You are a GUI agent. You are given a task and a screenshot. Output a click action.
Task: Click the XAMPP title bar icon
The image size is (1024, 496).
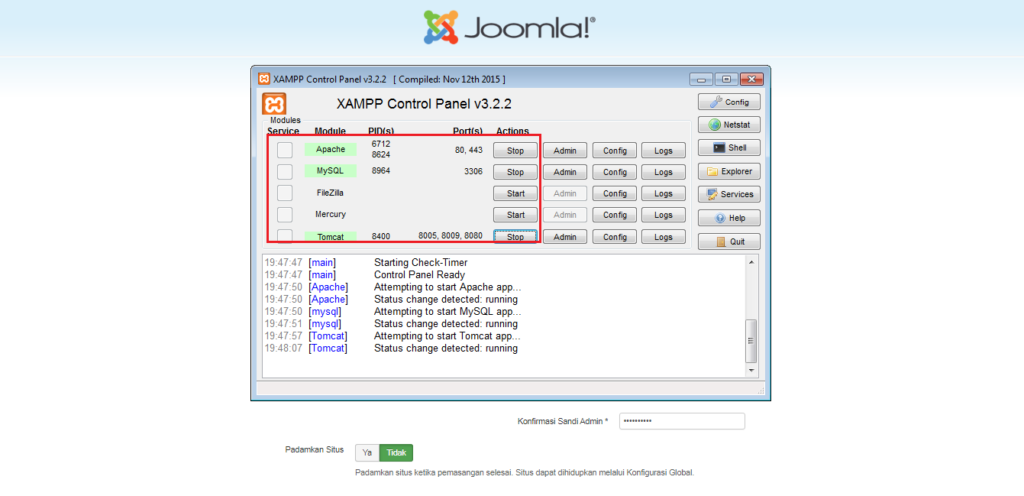click(x=264, y=80)
